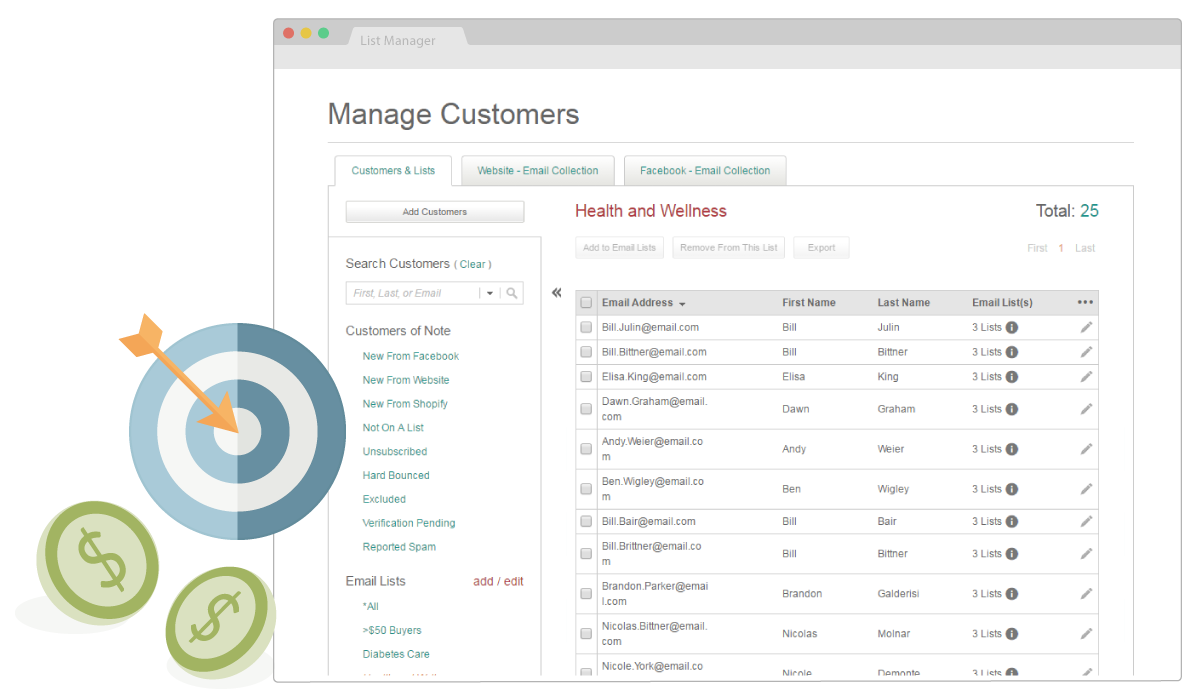
Task: Toggle the select-all header checkbox
Action: (586, 303)
